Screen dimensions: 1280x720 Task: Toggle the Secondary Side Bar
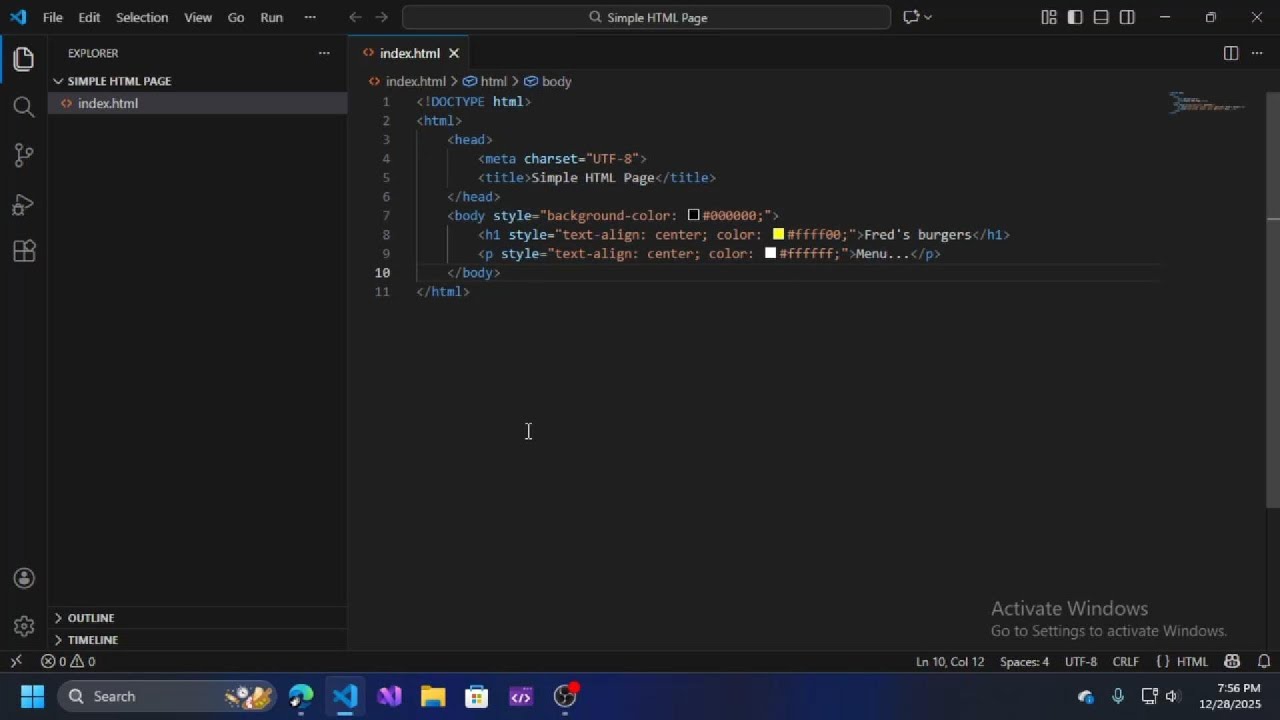pyautogui.click(x=1127, y=17)
